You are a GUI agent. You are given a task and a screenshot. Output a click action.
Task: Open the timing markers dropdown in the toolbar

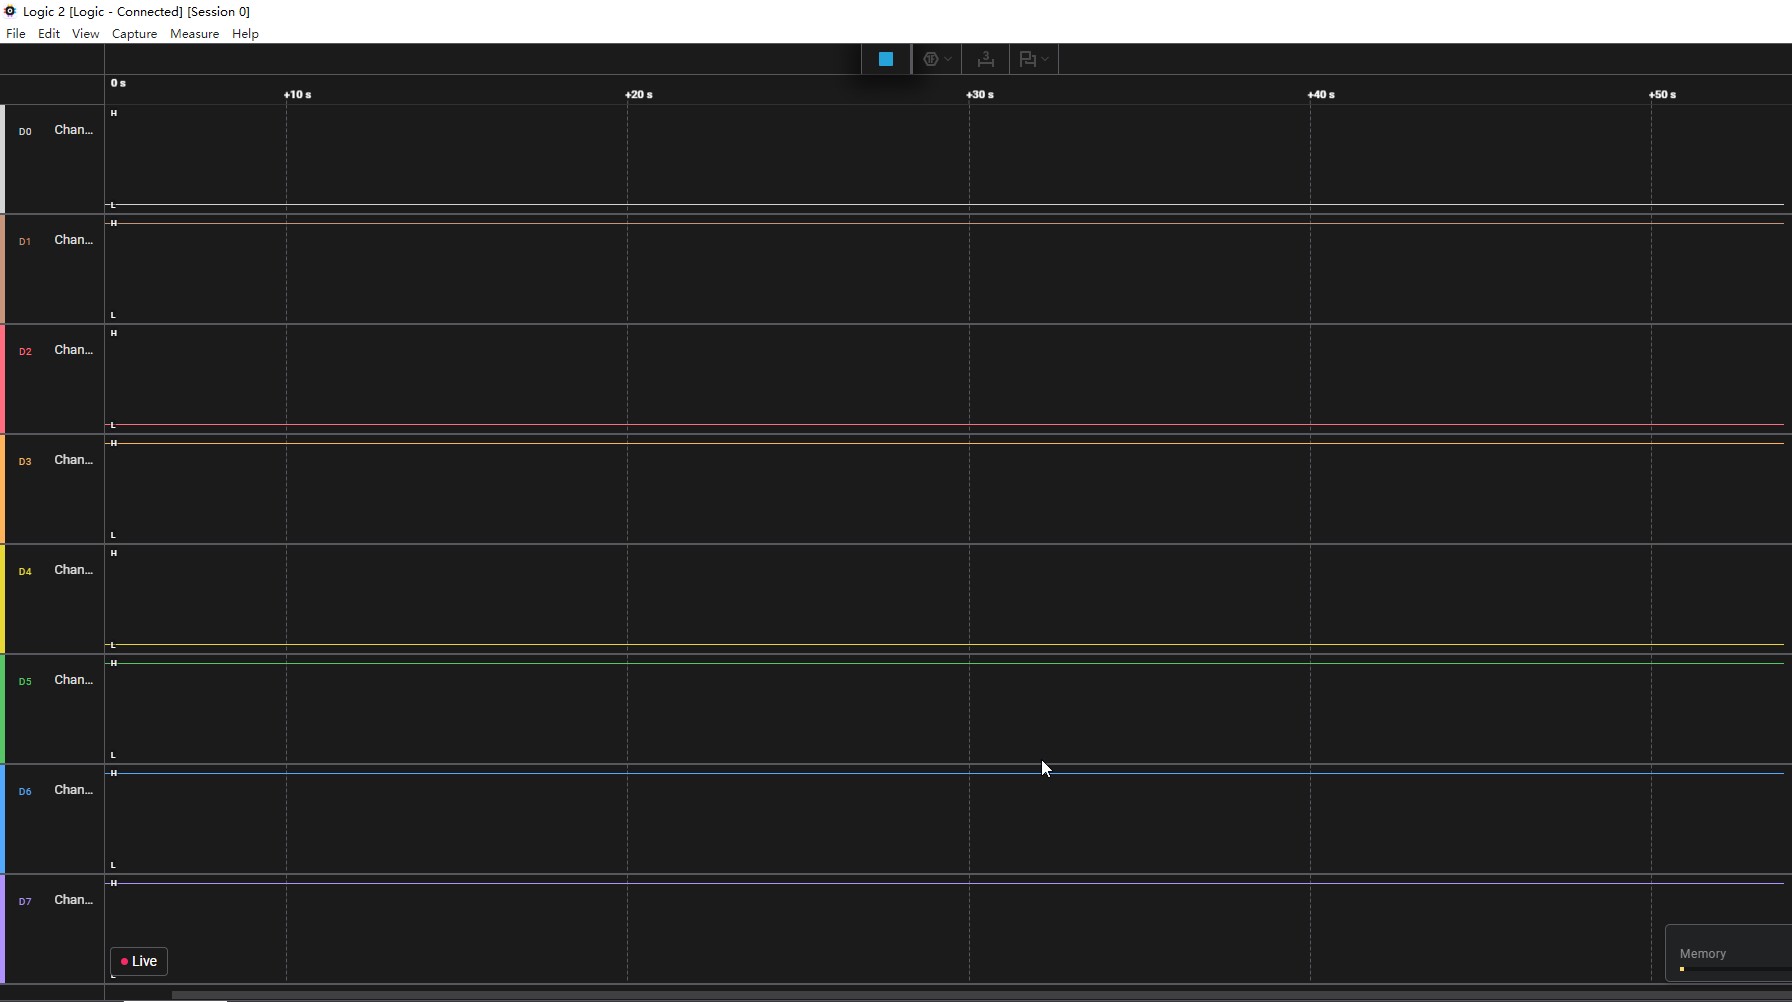[x=1034, y=59]
